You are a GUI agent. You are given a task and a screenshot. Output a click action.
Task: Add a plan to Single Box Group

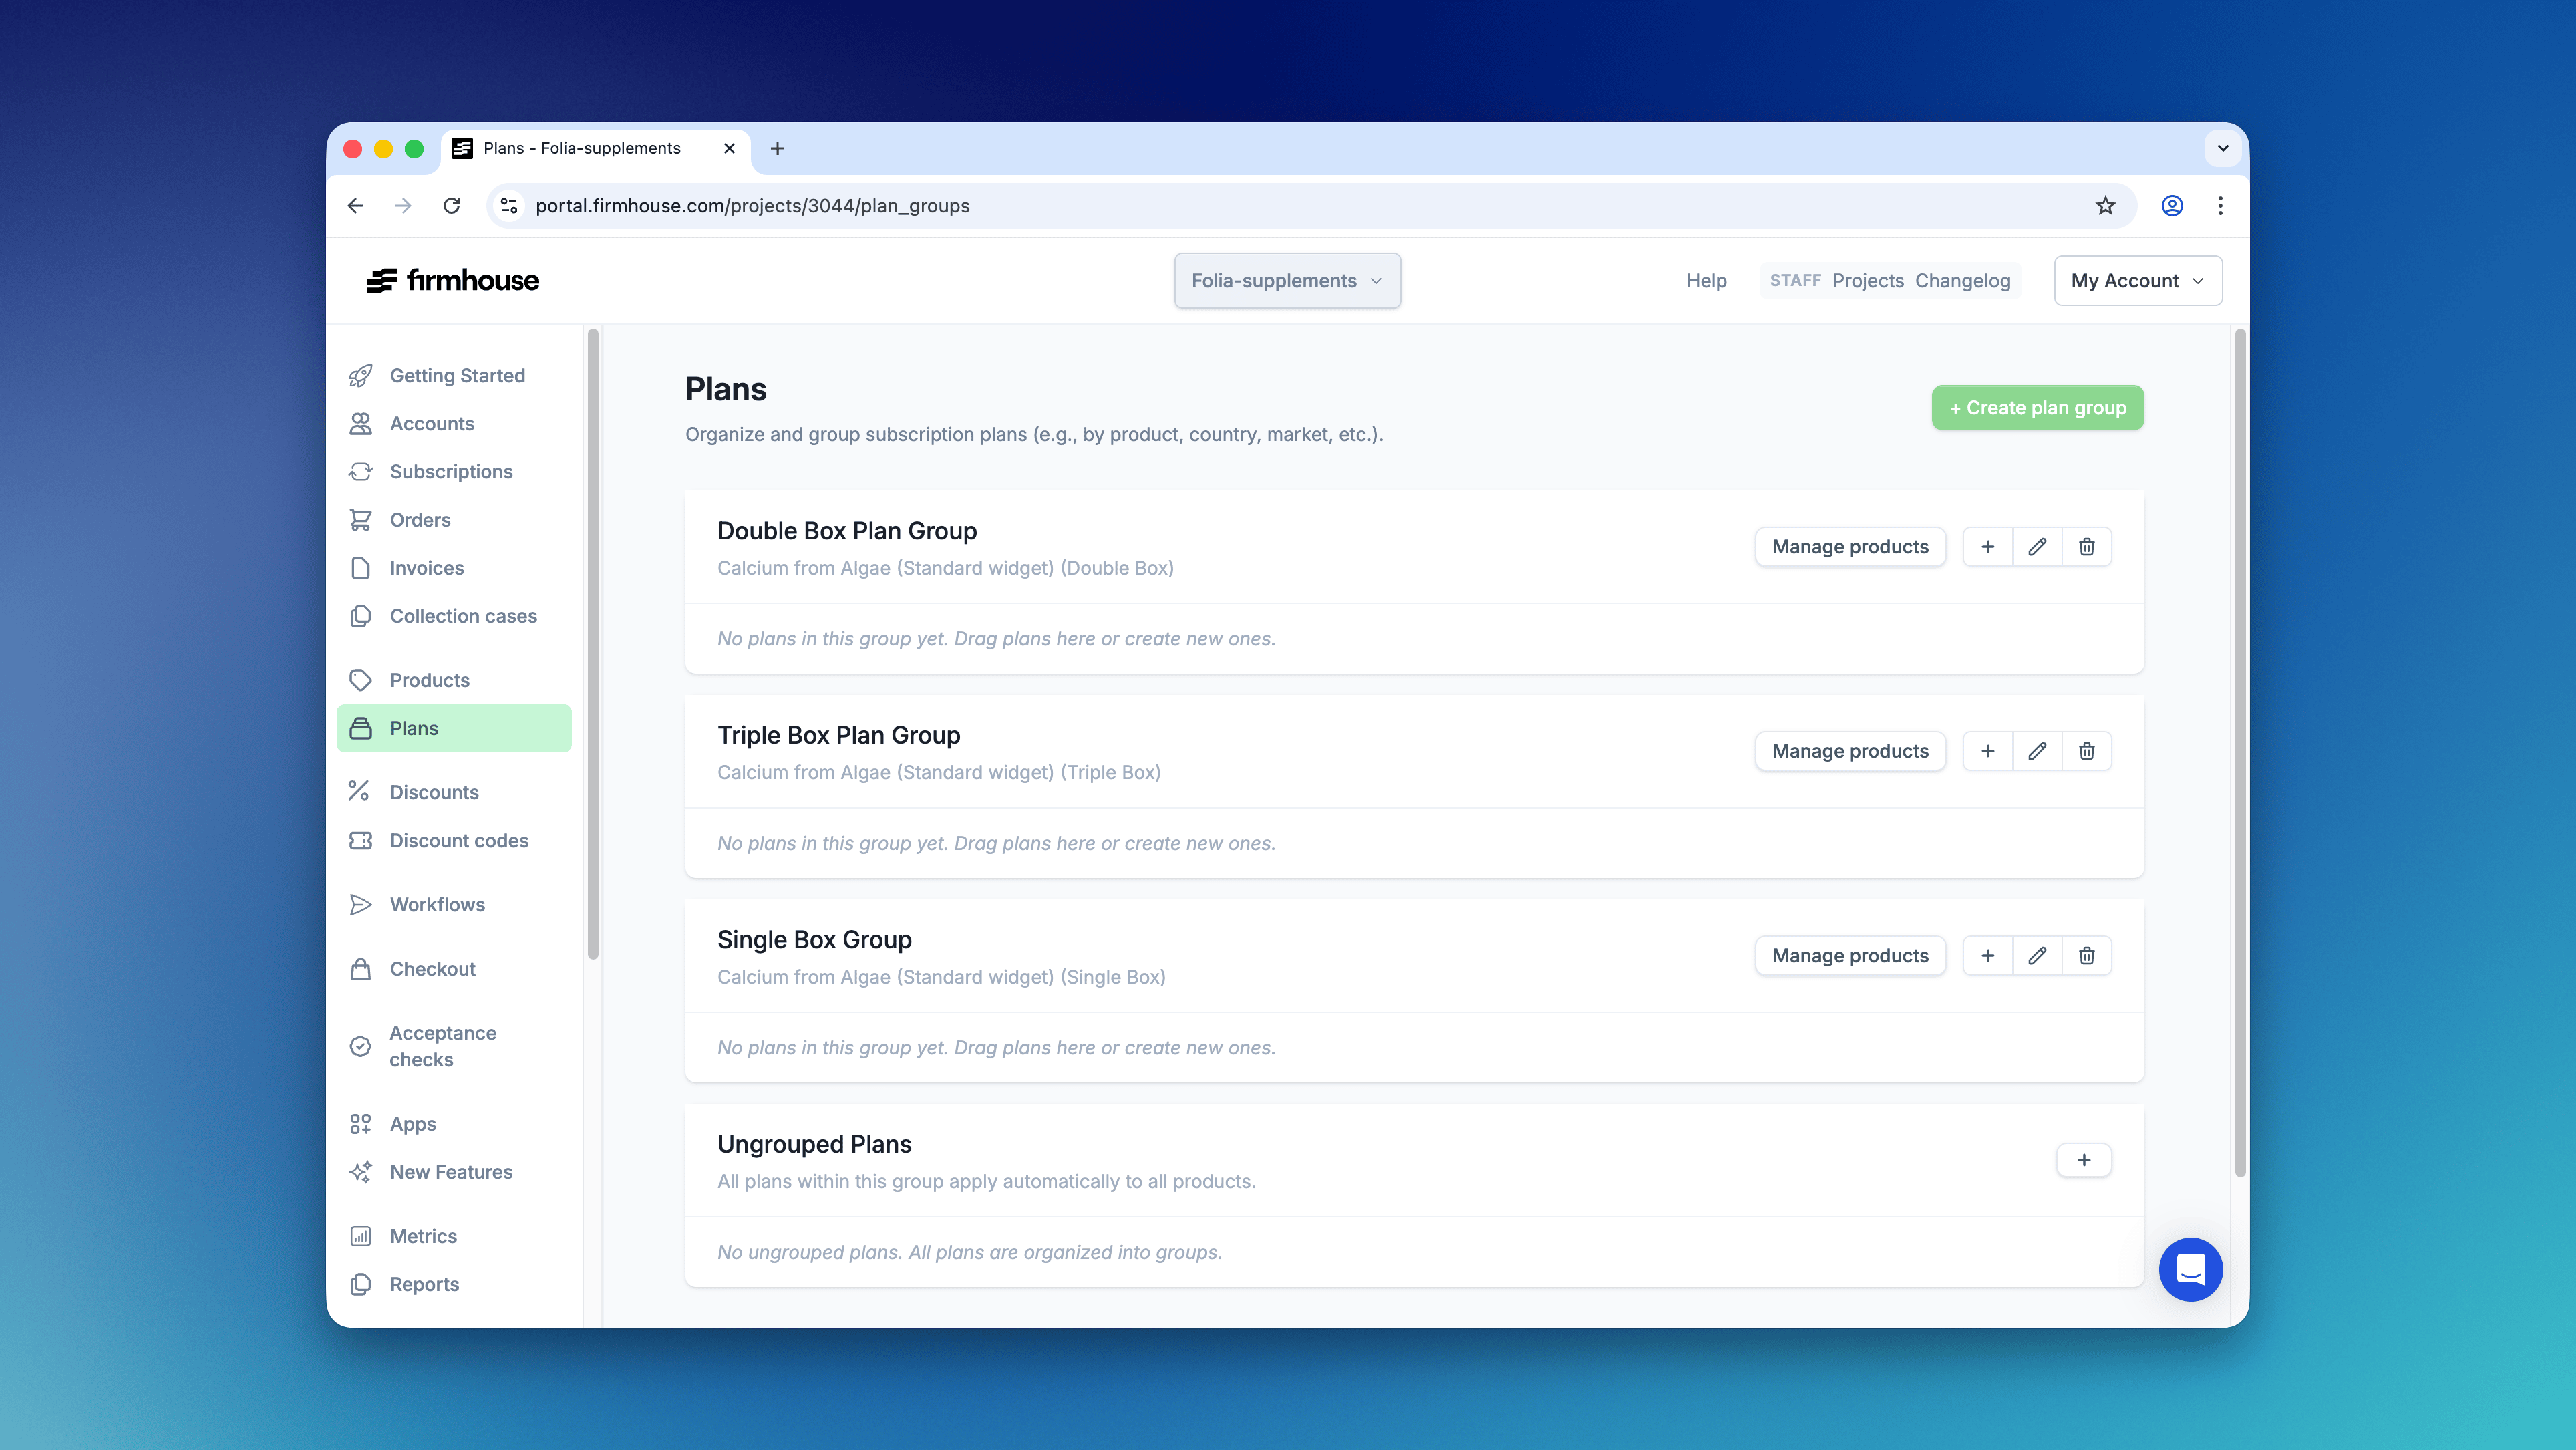pos(1987,956)
